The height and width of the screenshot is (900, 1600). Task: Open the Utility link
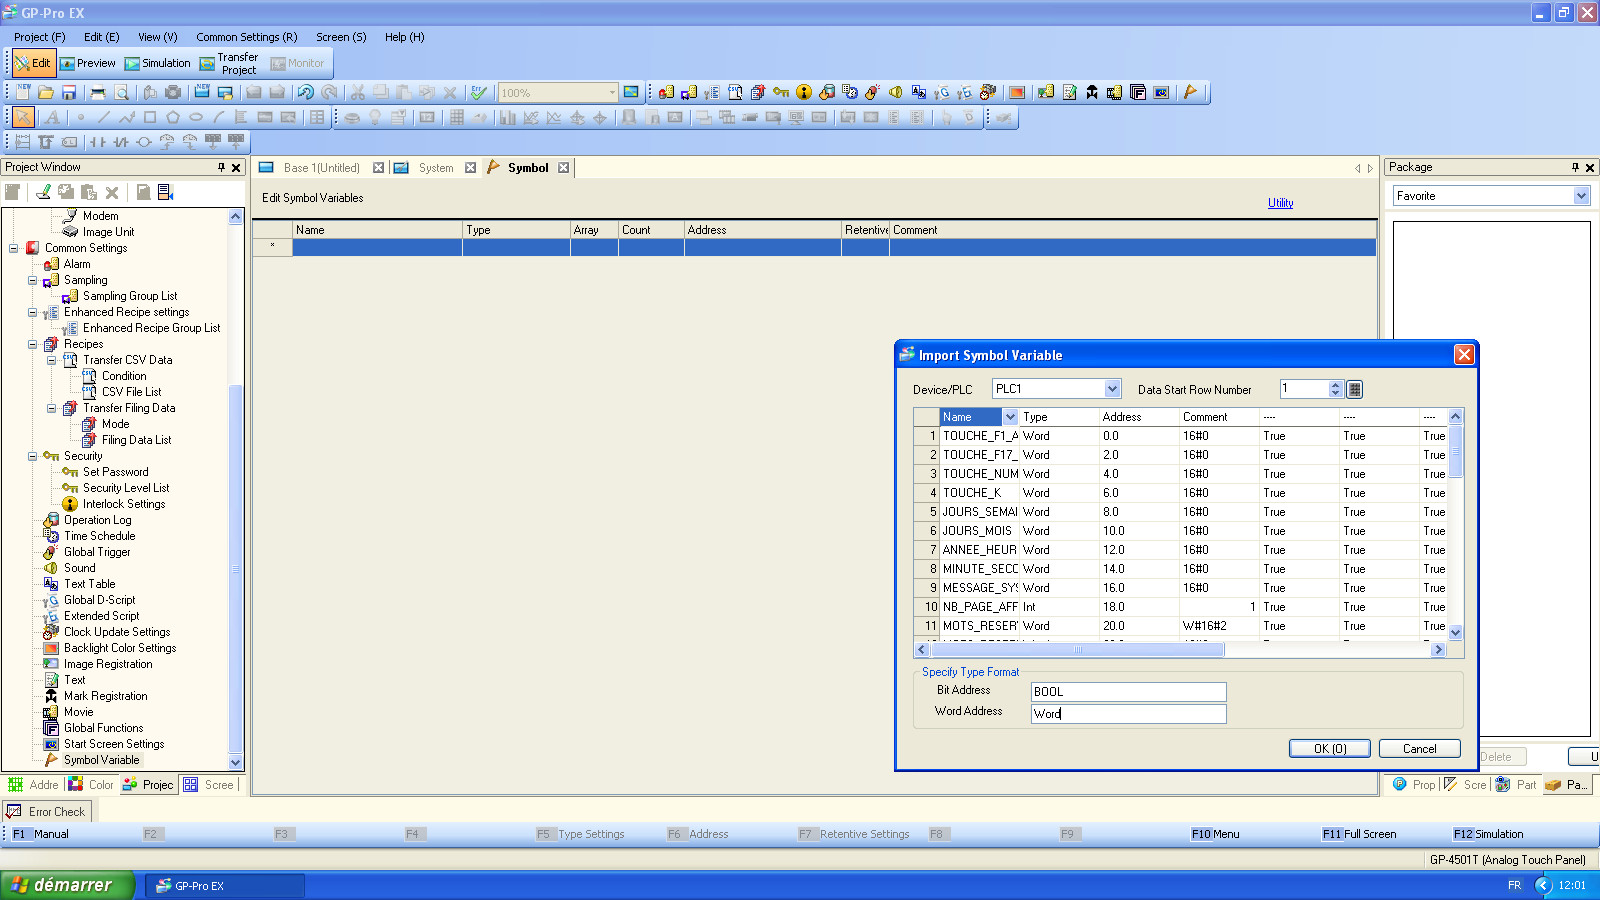[x=1280, y=203]
